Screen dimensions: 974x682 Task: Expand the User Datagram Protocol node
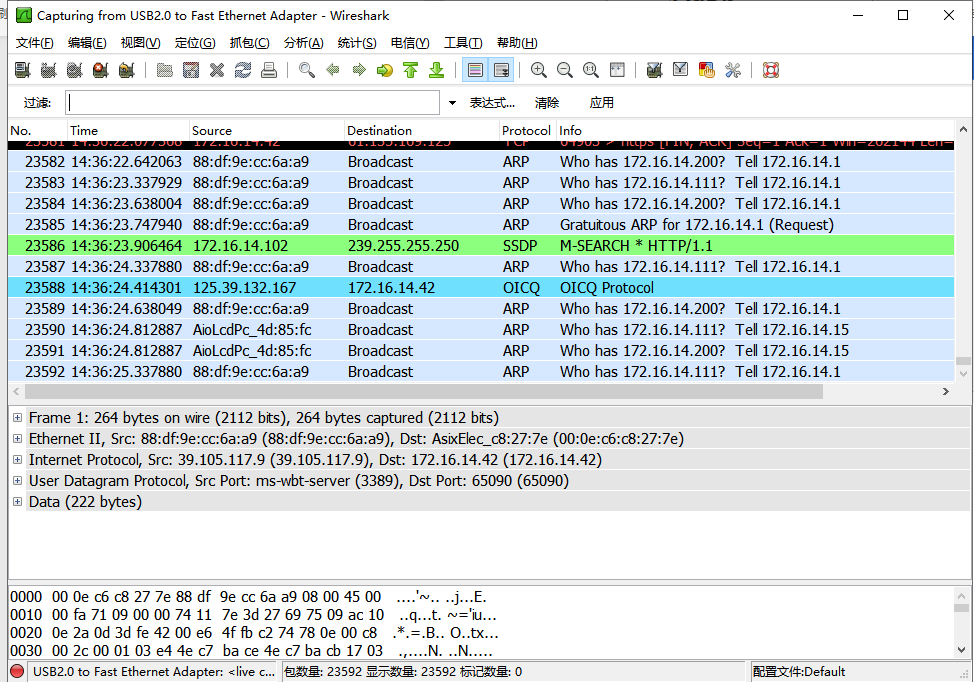click(17, 481)
